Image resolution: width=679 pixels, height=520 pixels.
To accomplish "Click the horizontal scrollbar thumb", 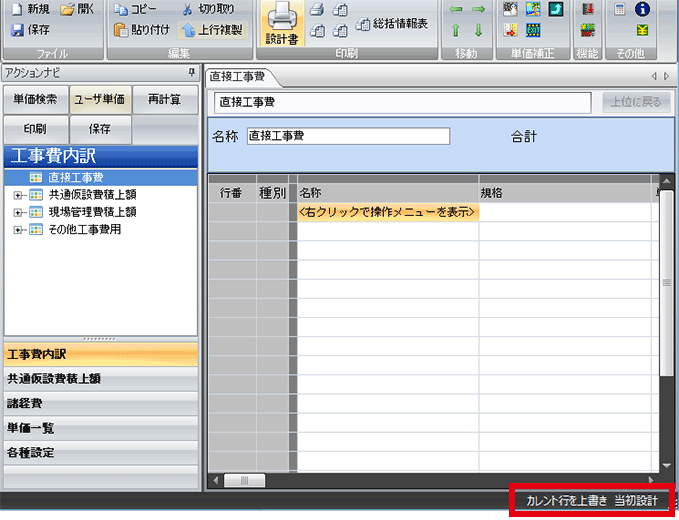I will point(245,480).
